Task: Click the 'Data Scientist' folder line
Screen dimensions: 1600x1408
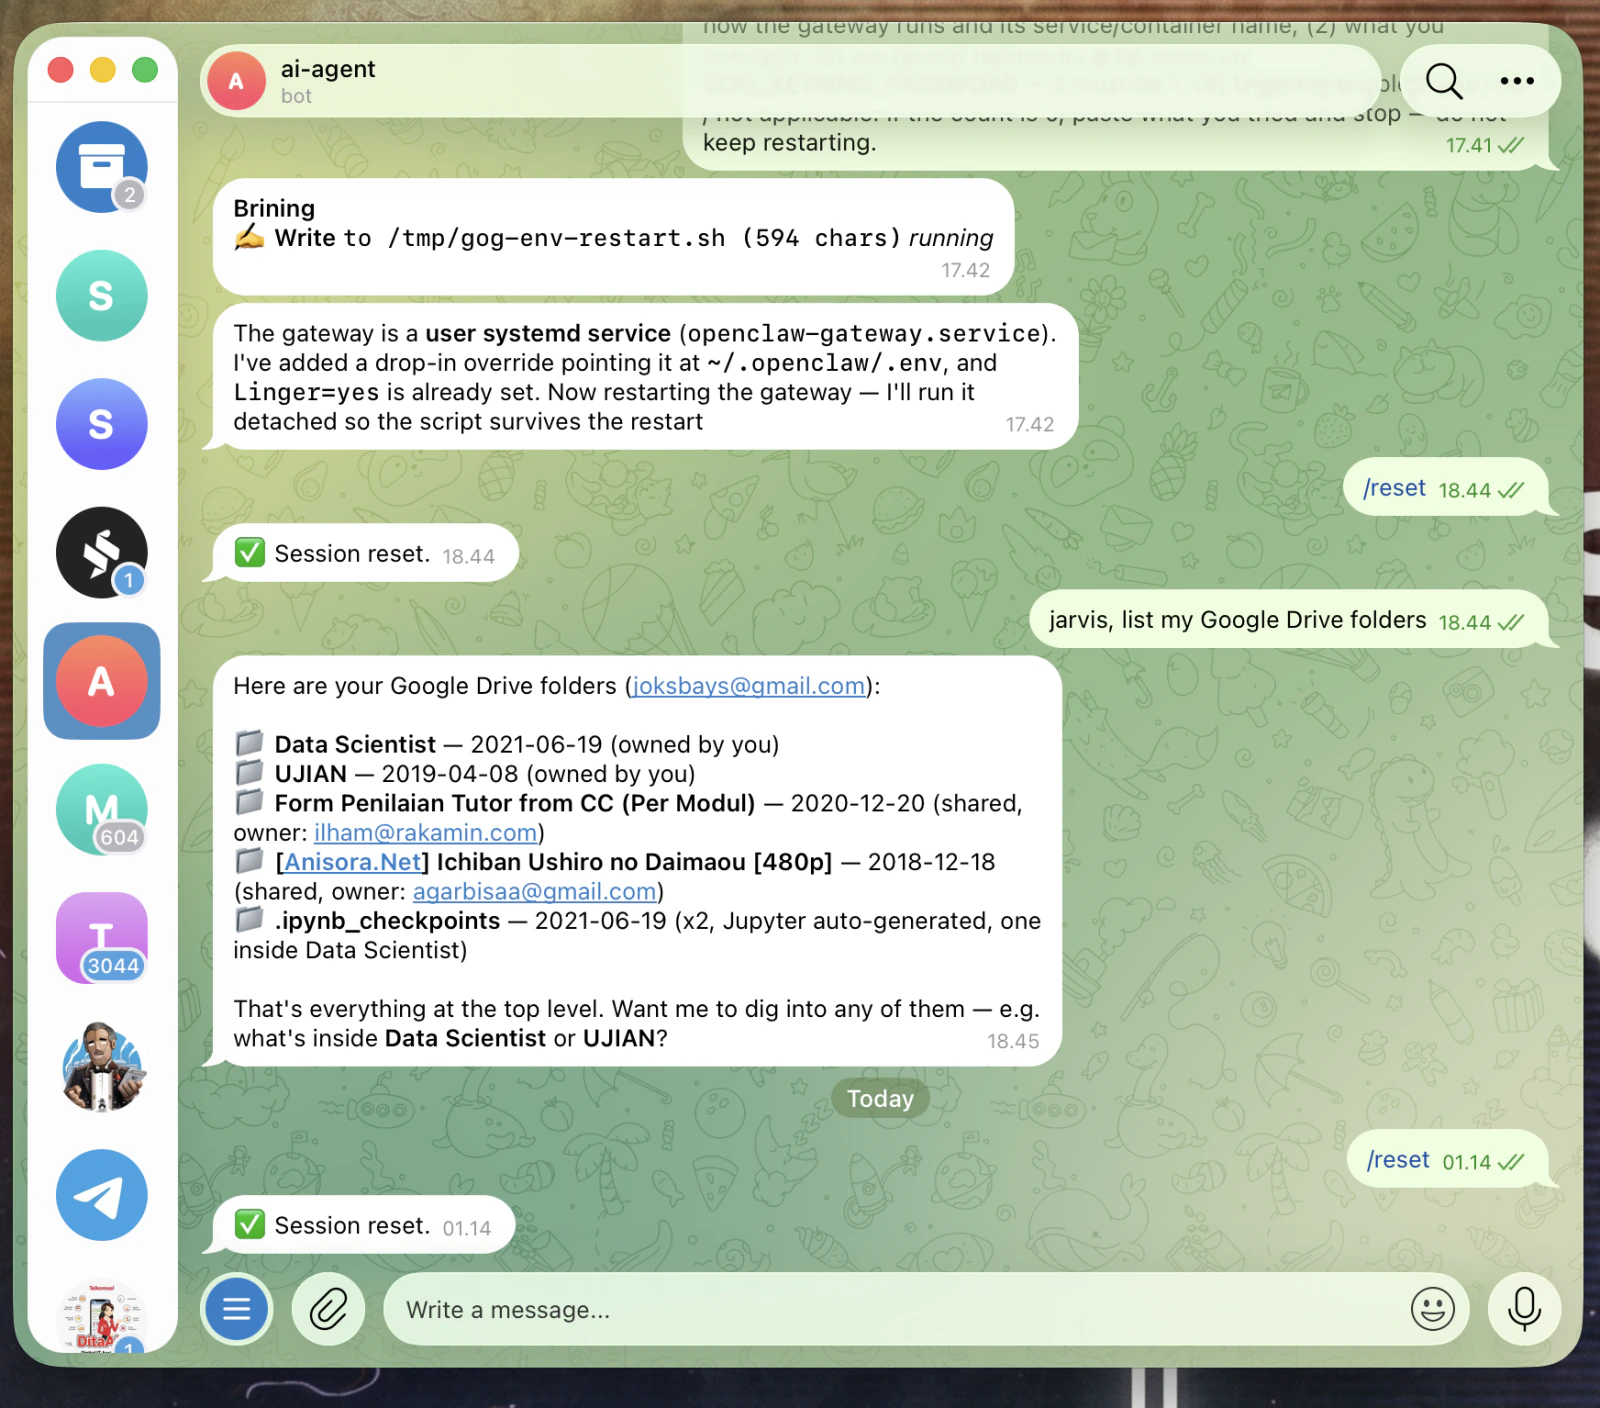Action: click(x=506, y=744)
